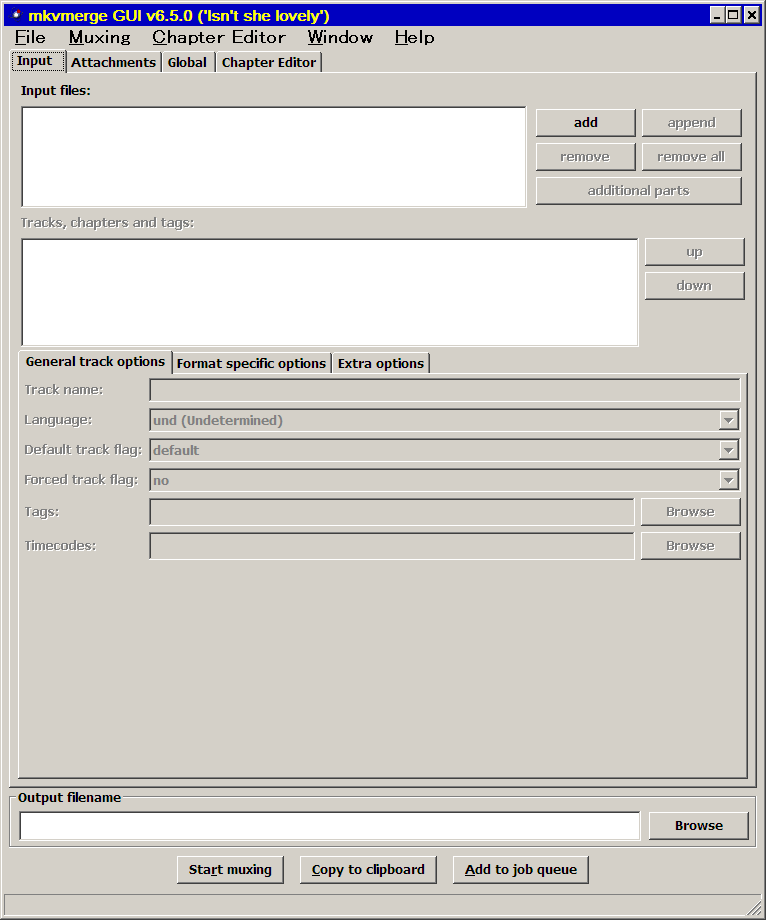This screenshot has width=766, height=920.
Task: Select the General track options tab
Action: coord(95,361)
